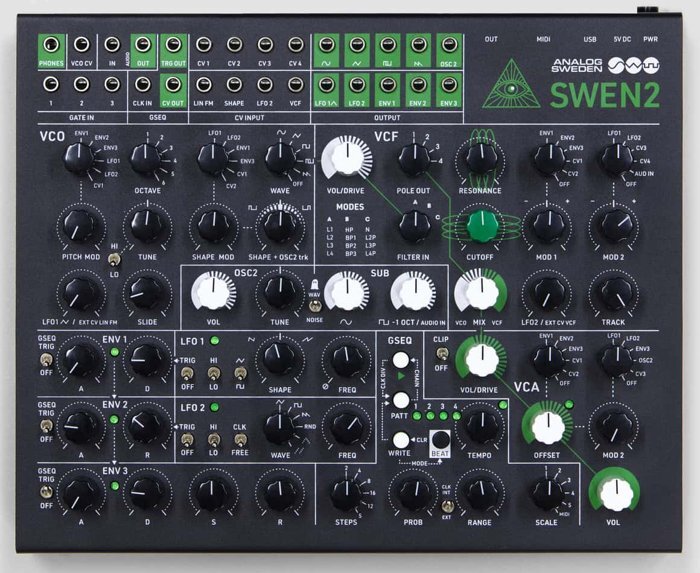The image size is (700, 573).
Task: Click GATE IN jack 2
Action: pos(81,84)
